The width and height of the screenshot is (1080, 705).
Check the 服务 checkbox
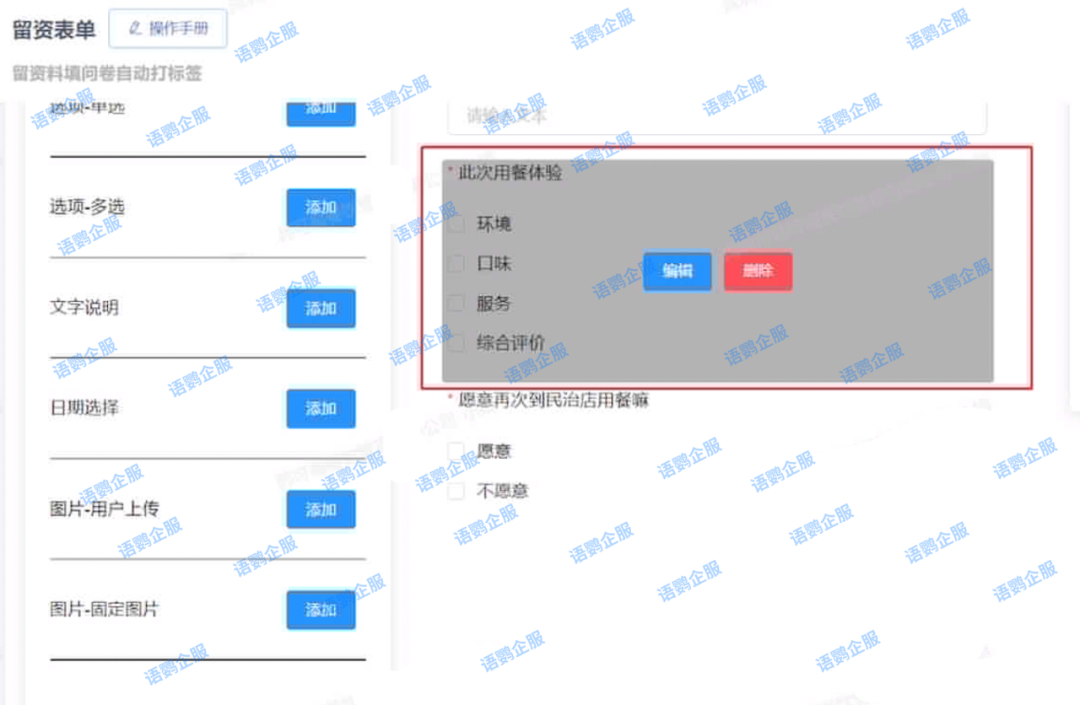pyautogui.click(x=455, y=303)
